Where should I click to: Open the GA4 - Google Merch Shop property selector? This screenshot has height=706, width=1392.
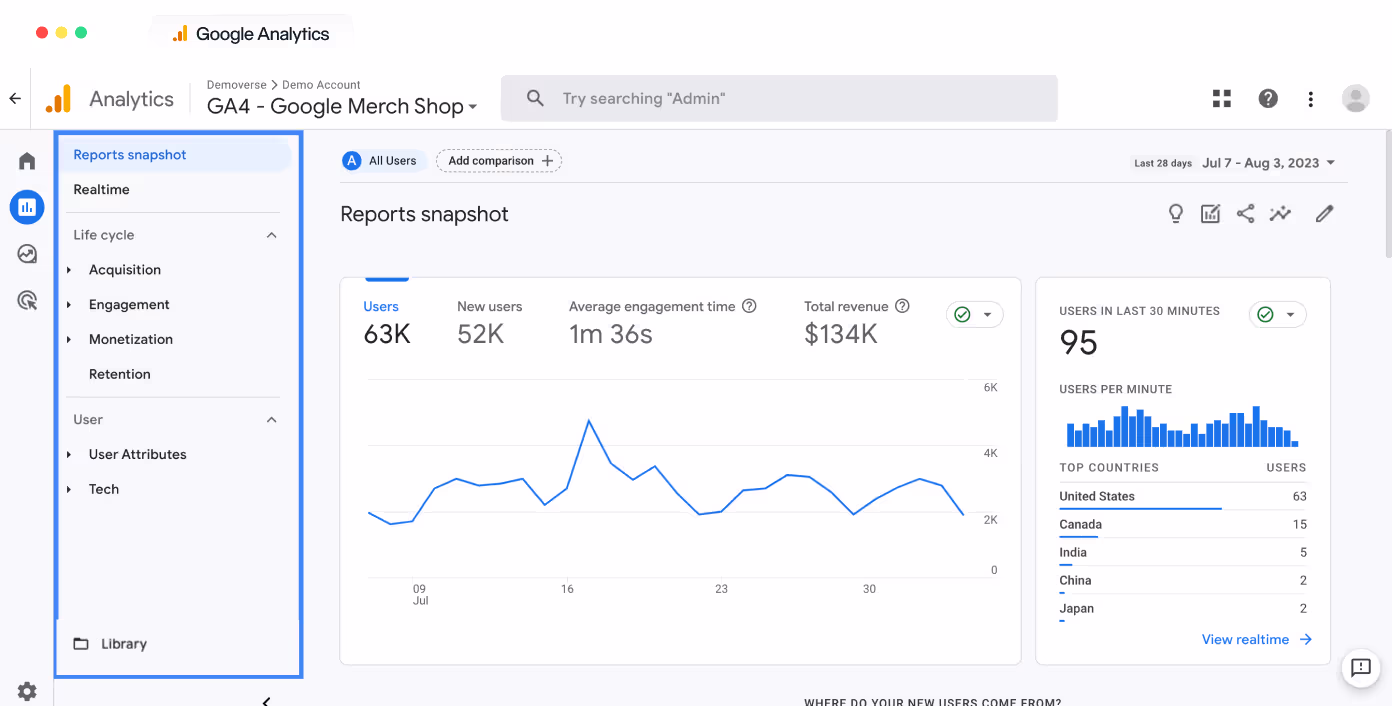[x=341, y=106]
